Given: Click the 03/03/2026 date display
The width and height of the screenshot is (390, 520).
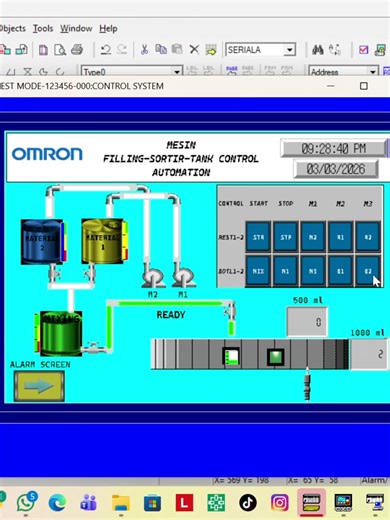Looking at the screenshot, I should (336, 169).
